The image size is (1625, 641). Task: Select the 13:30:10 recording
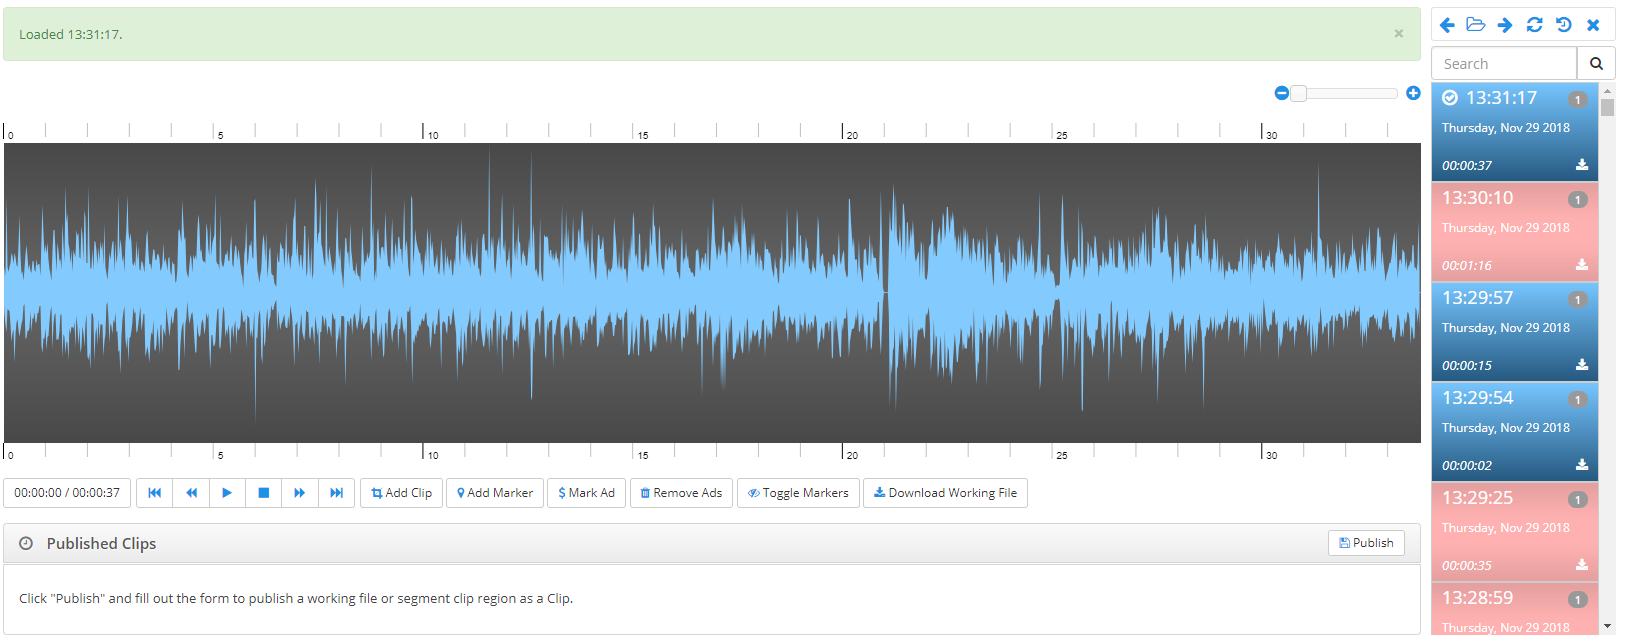click(x=1514, y=232)
